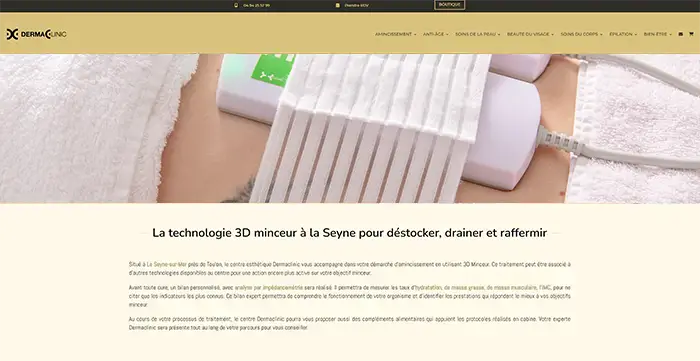Click the 3D minceur hero banner image
The height and width of the screenshot is (361, 700).
click(350, 129)
